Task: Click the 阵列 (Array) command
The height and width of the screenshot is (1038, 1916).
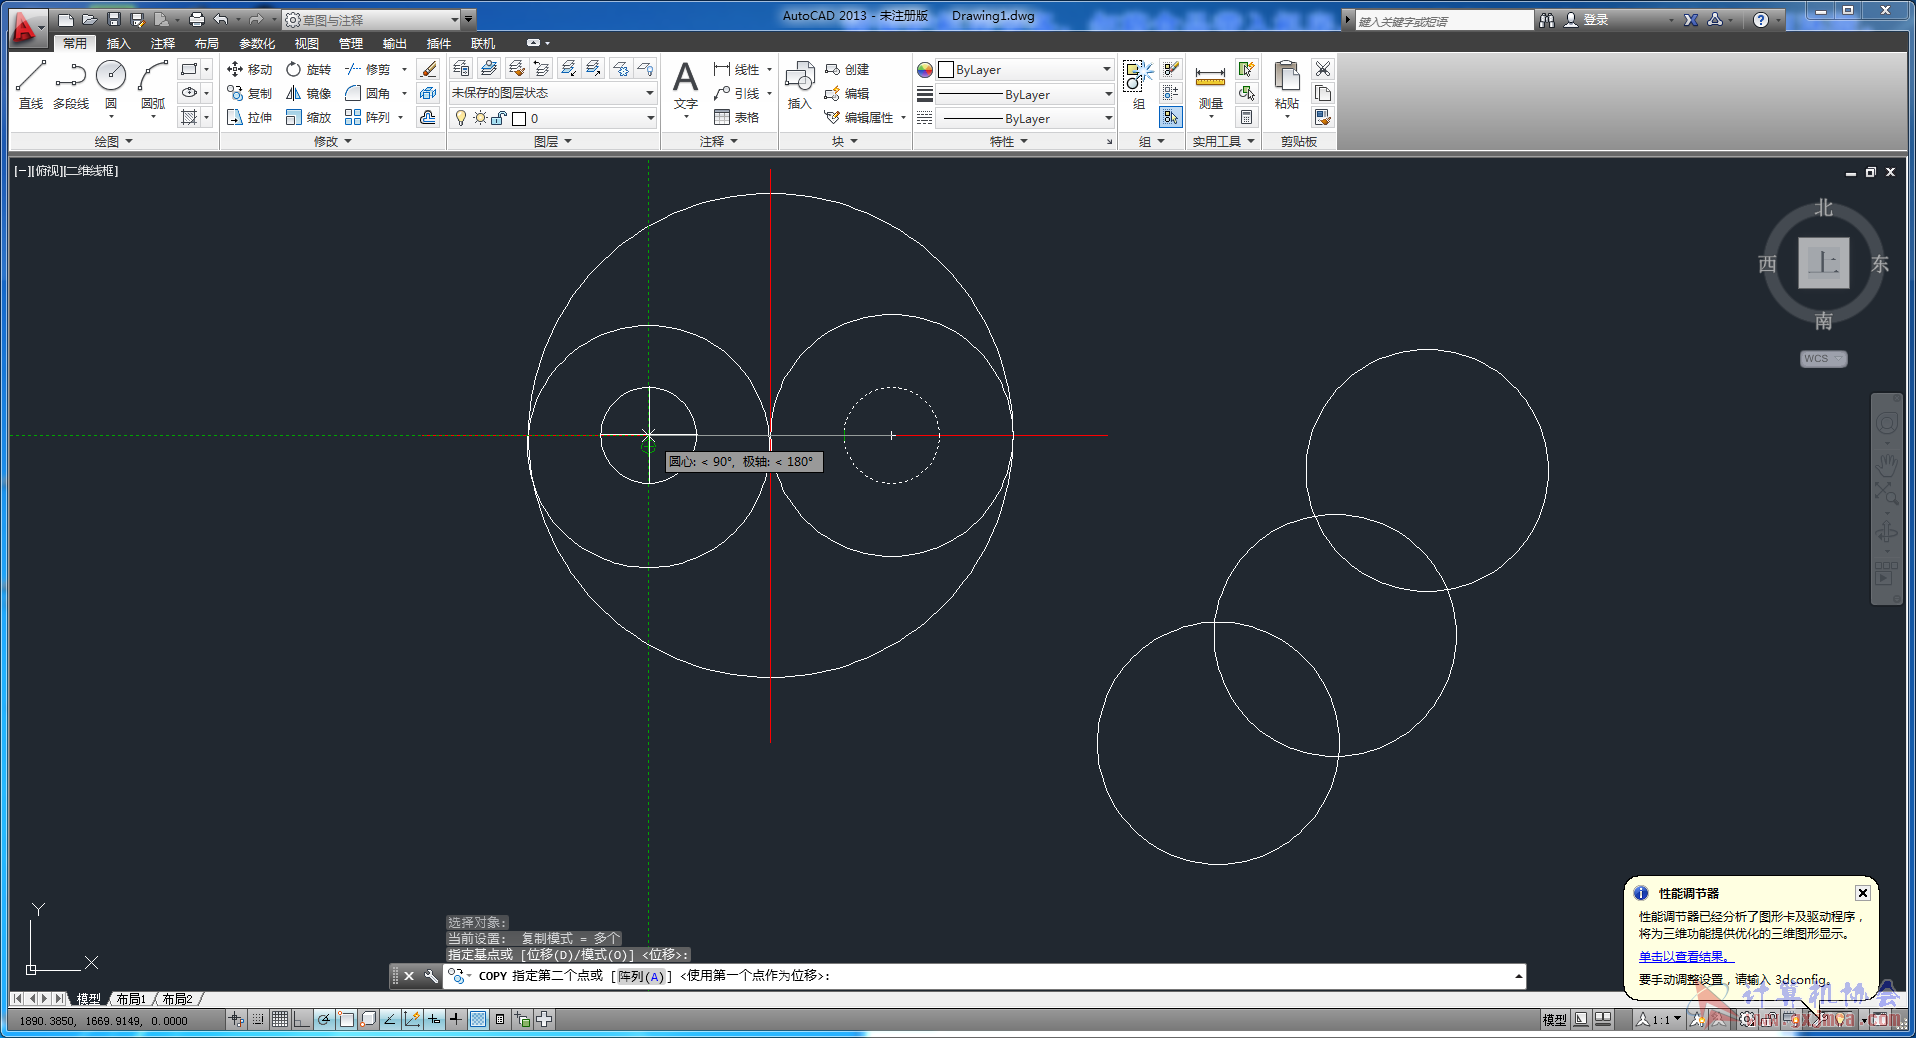Action: 367,117
